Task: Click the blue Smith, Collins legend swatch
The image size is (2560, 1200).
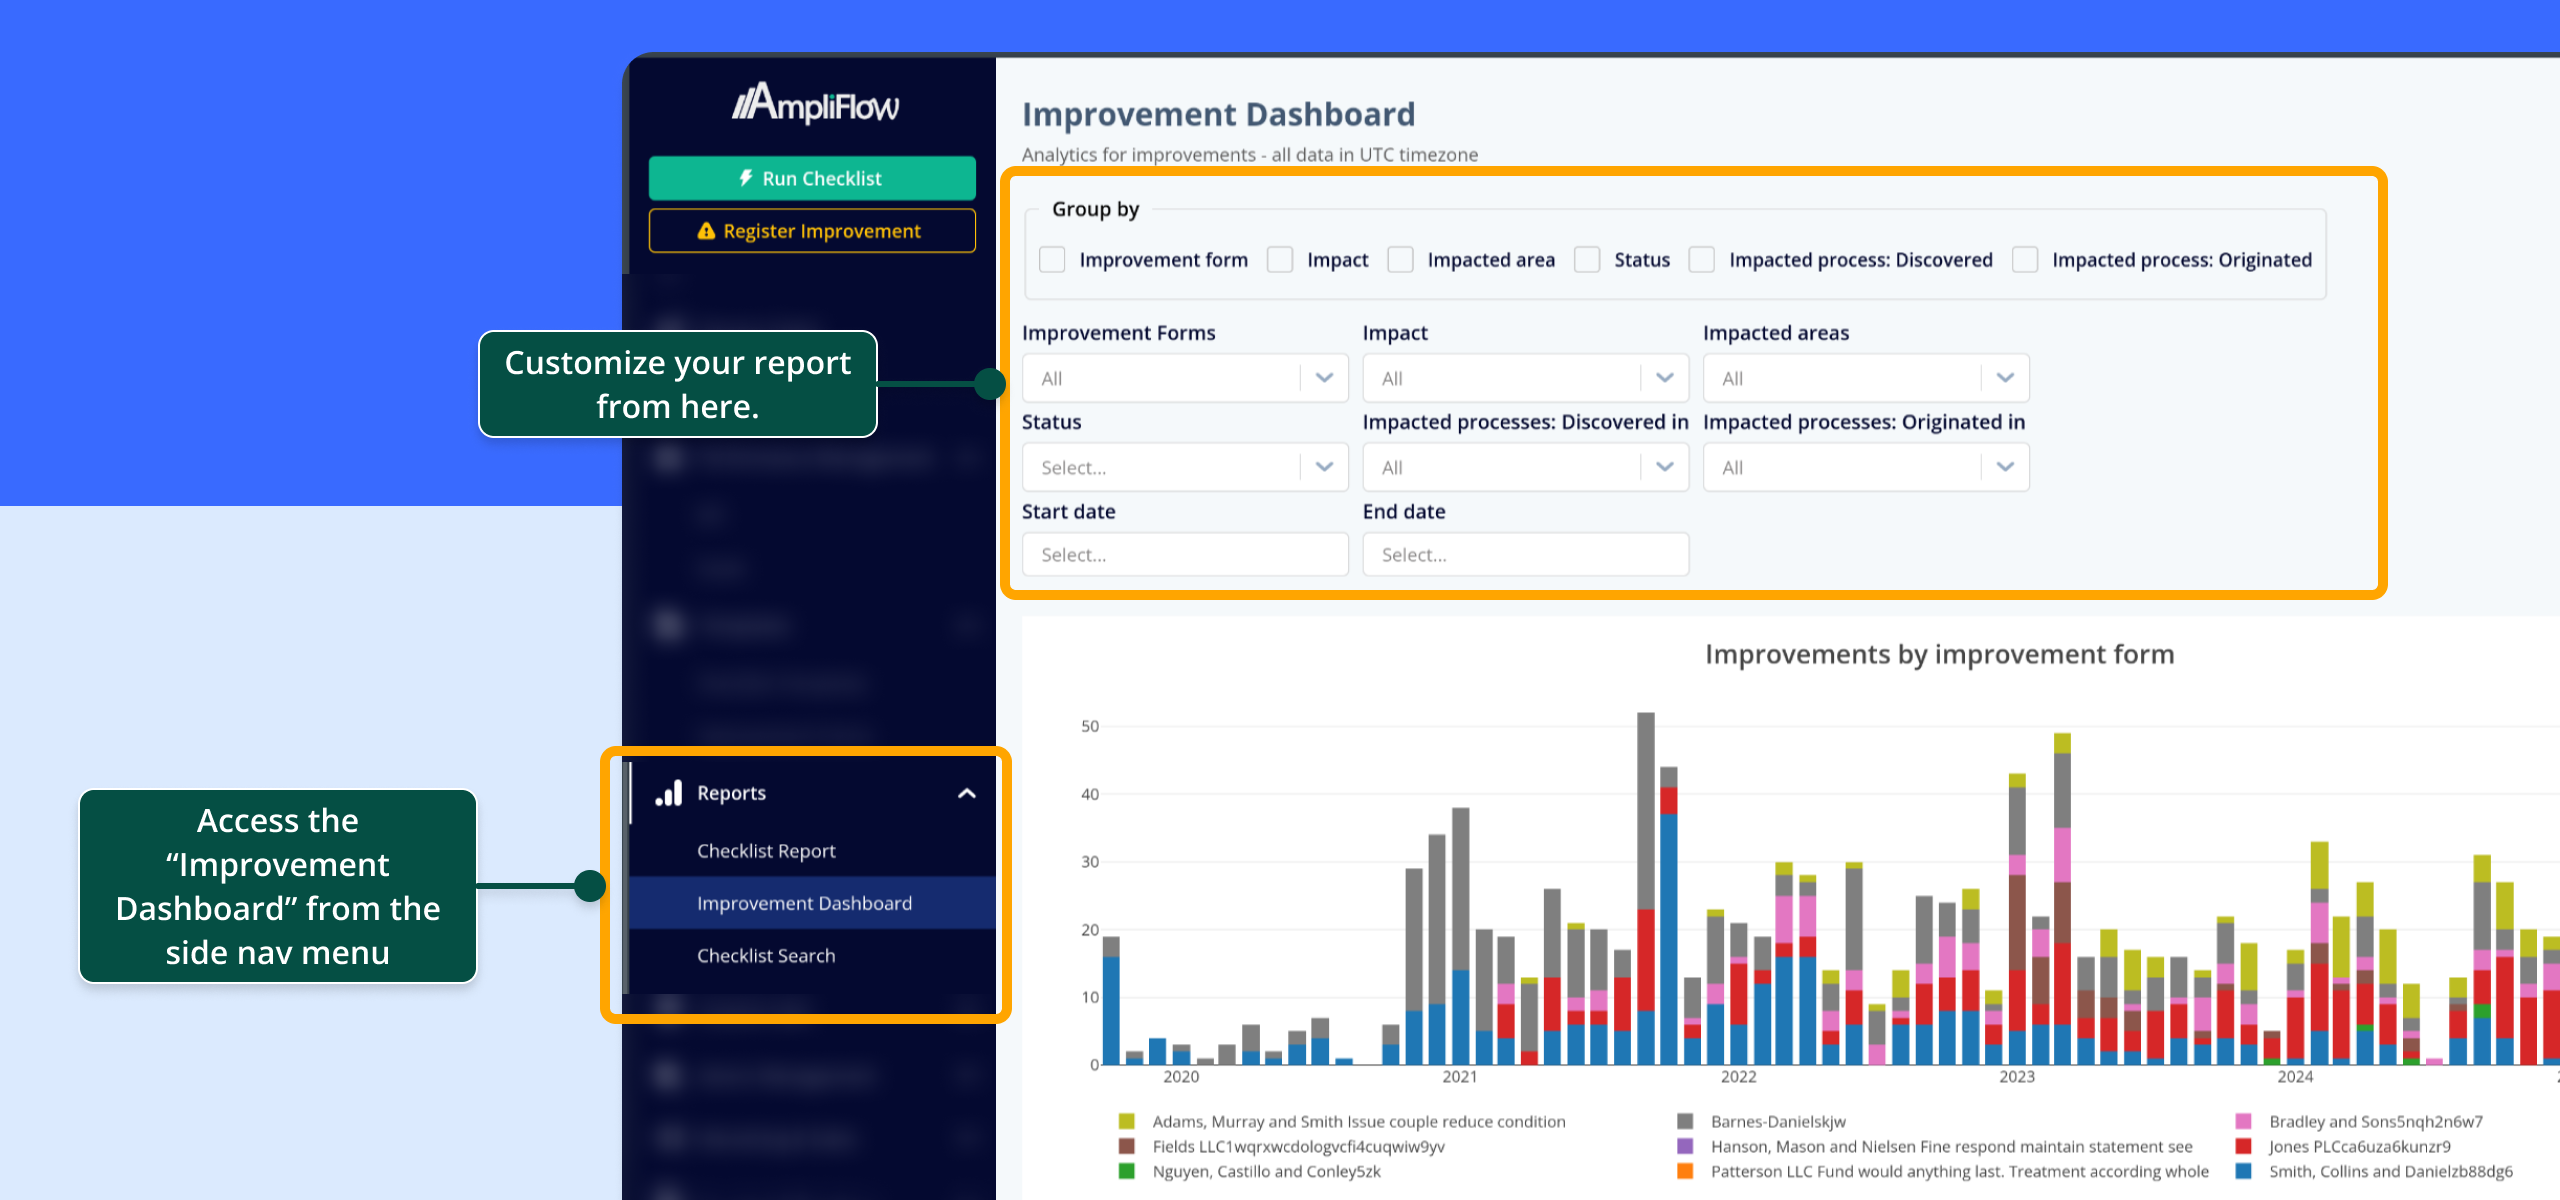Action: (2243, 1171)
